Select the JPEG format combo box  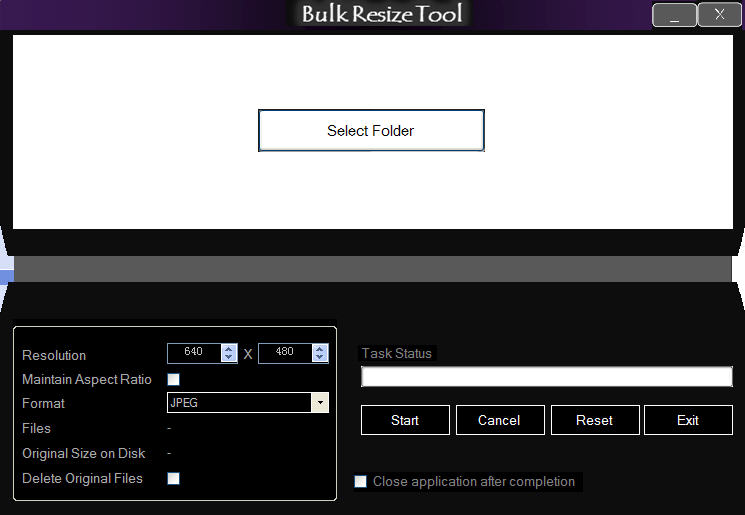(238, 403)
